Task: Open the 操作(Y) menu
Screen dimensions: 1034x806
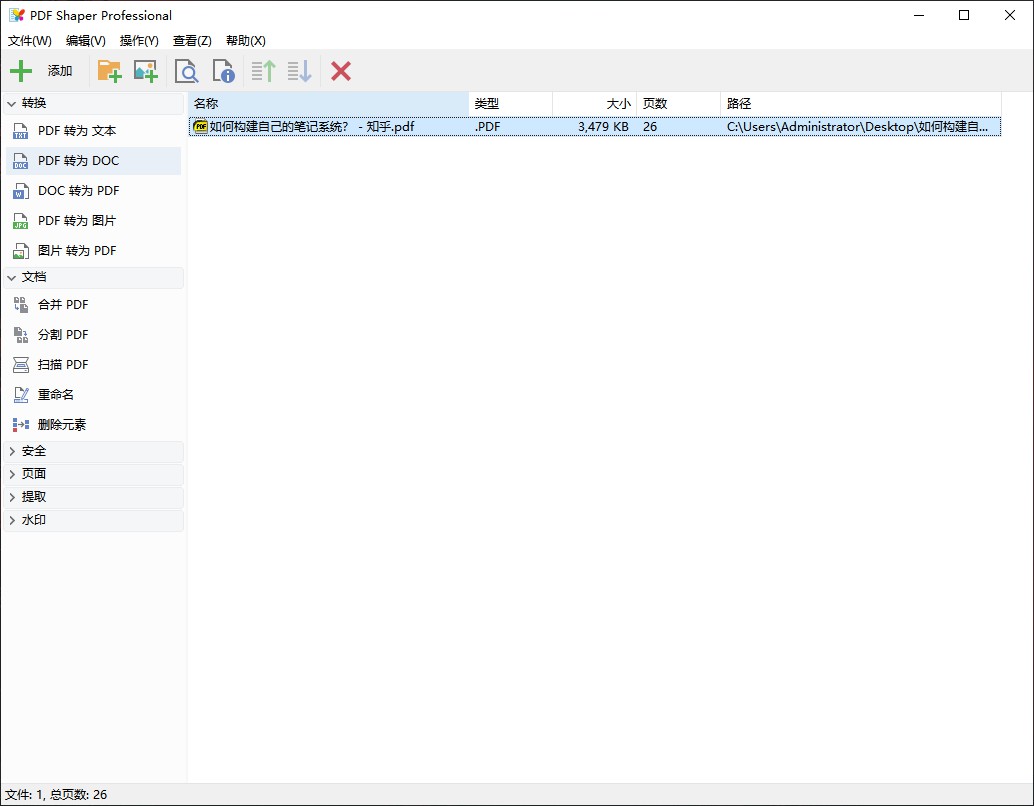Action: pos(139,41)
